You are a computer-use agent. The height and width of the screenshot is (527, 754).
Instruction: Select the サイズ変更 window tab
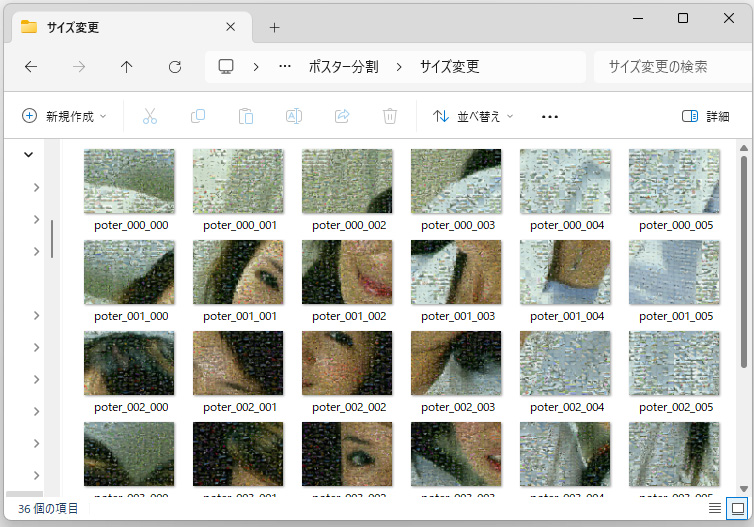click(x=120, y=27)
